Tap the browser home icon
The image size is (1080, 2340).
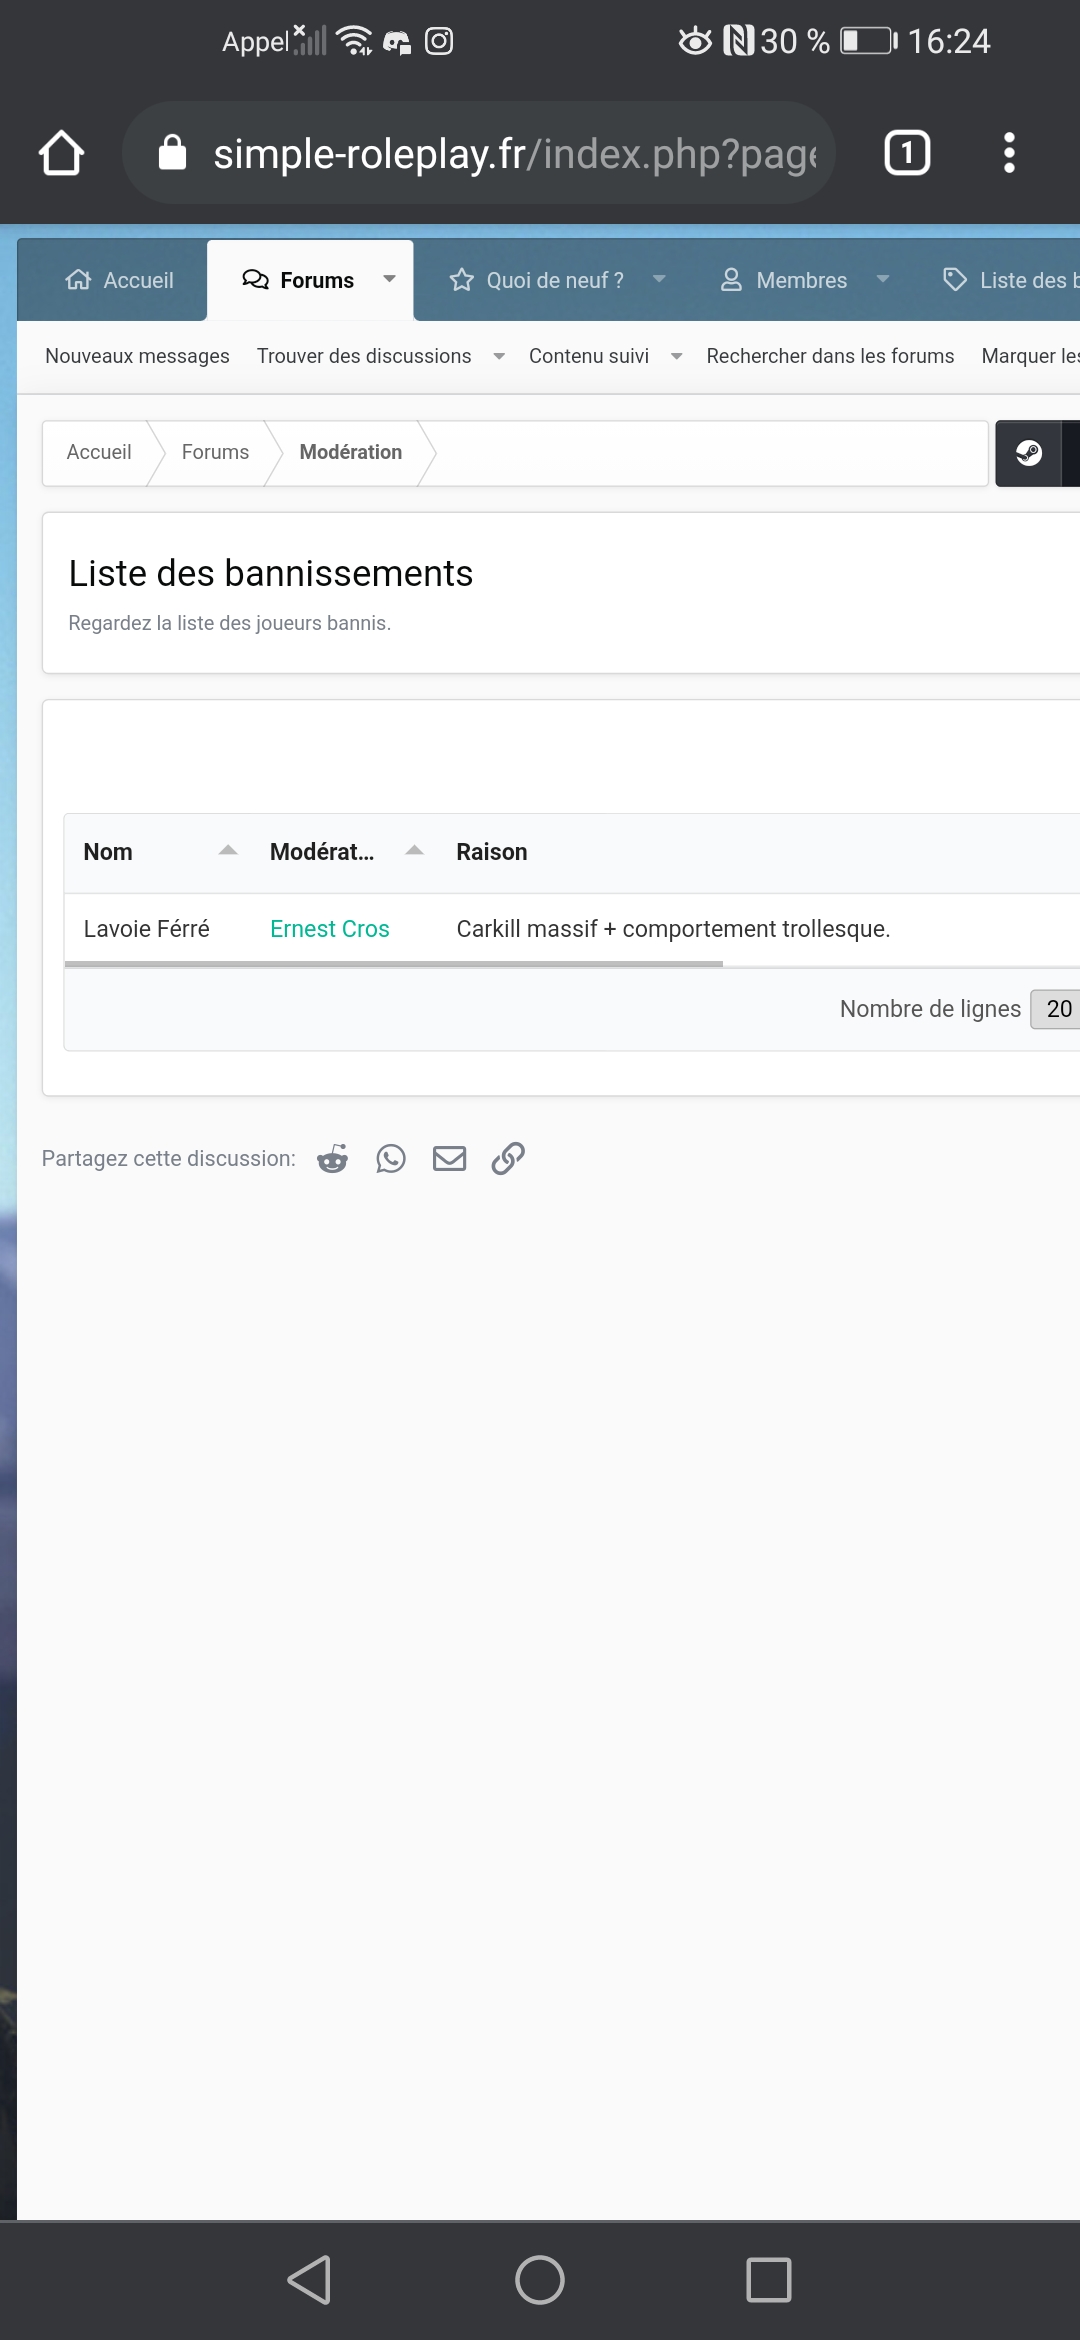click(61, 153)
